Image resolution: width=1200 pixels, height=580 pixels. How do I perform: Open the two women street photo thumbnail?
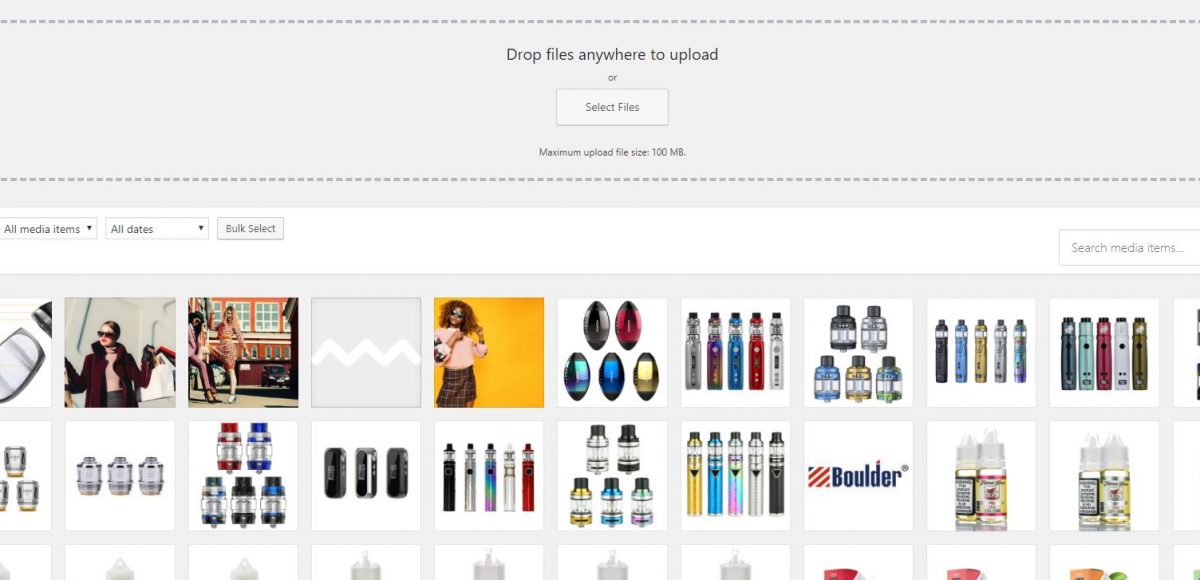[x=243, y=352]
